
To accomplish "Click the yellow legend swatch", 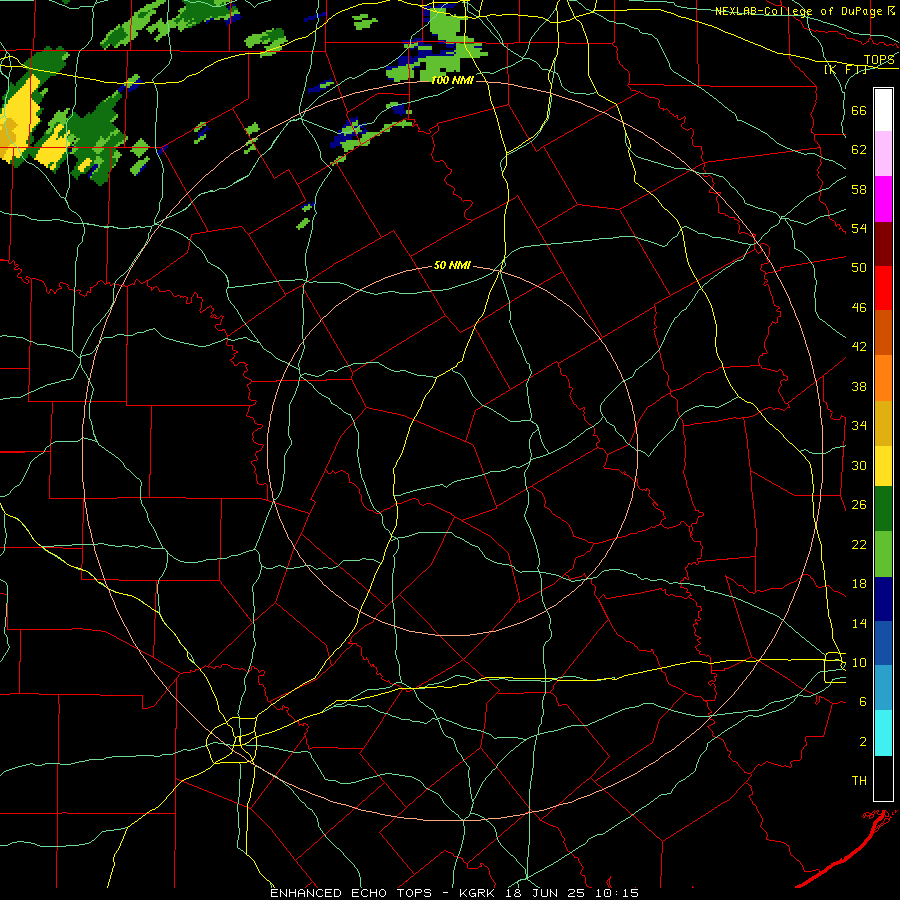I will (883, 466).
